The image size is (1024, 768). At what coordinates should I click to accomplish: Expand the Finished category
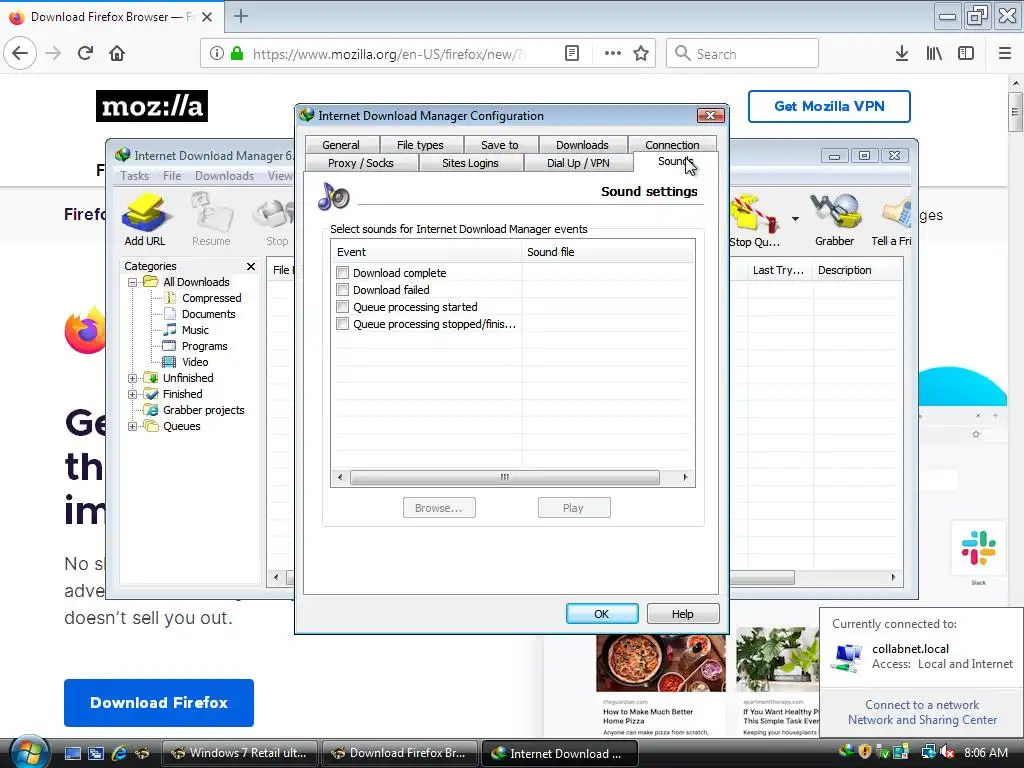pyautogui.click(x=133, y=394)
